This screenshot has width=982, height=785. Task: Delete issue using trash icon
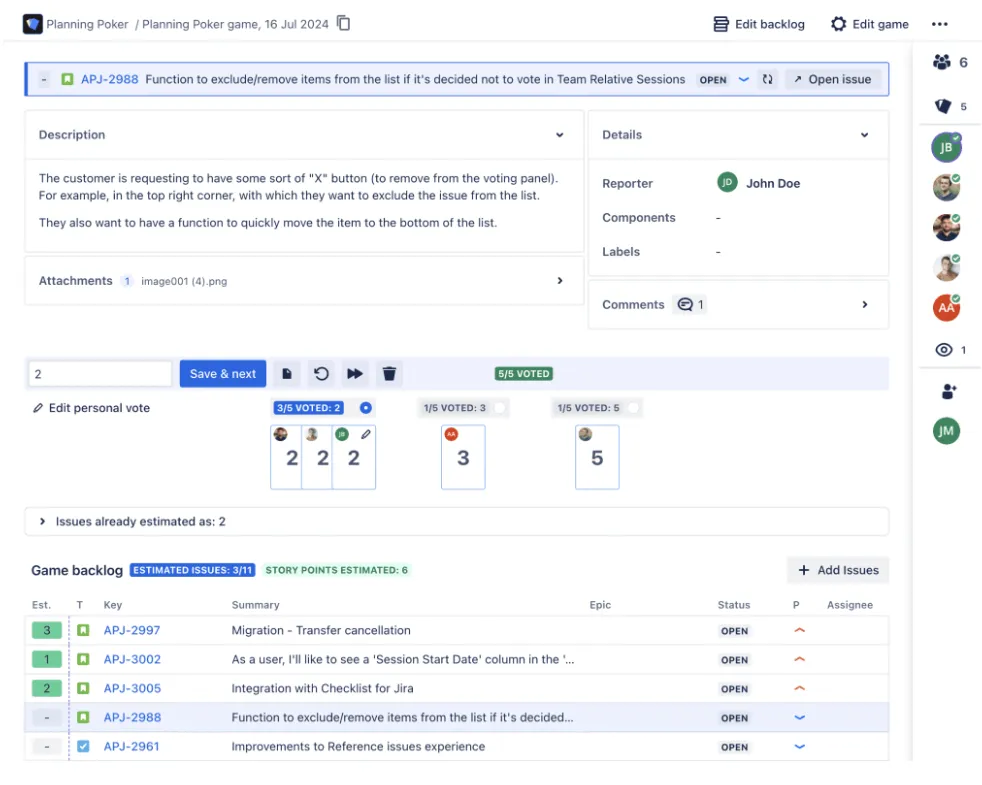389,374
